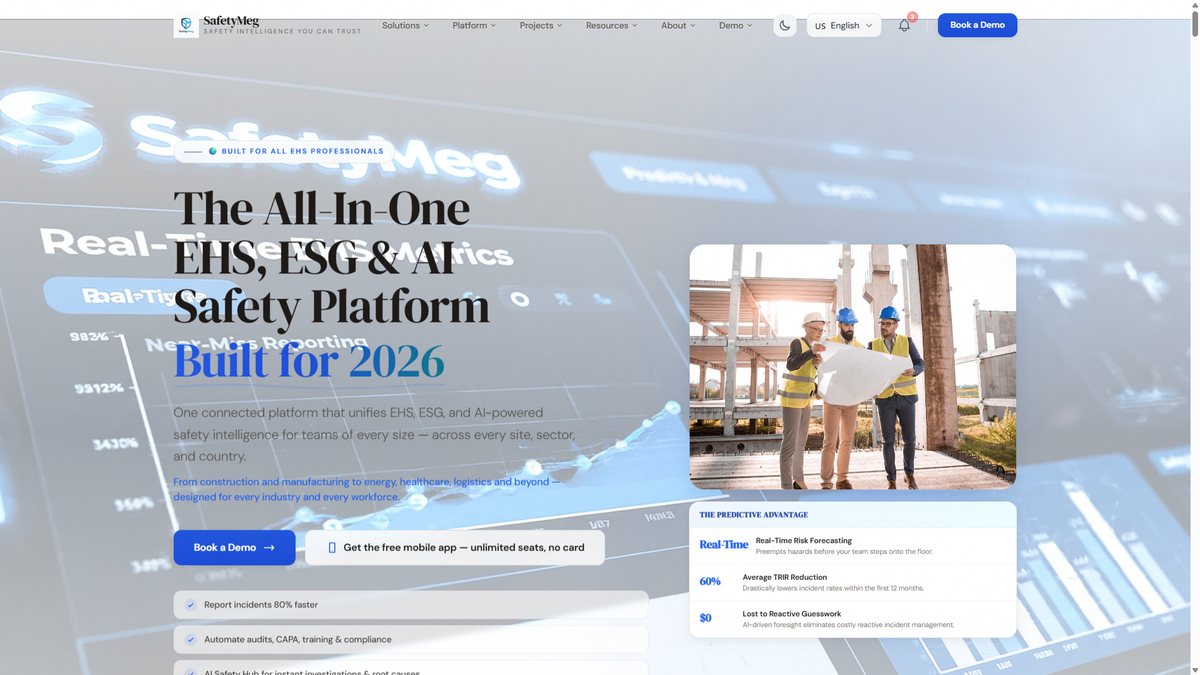
Task: Click the check icon beside Automate audits, CAPA
Action: 191,639
